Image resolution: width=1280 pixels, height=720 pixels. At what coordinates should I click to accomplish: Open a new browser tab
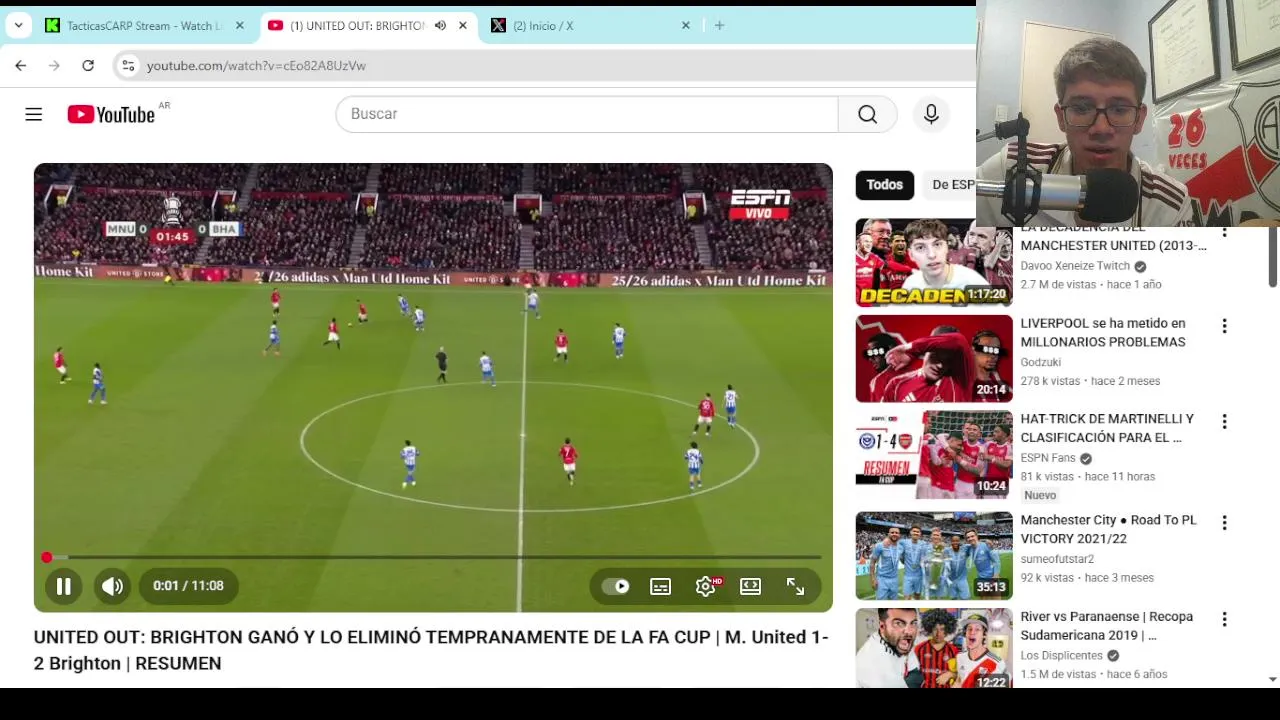coord(719,25)
